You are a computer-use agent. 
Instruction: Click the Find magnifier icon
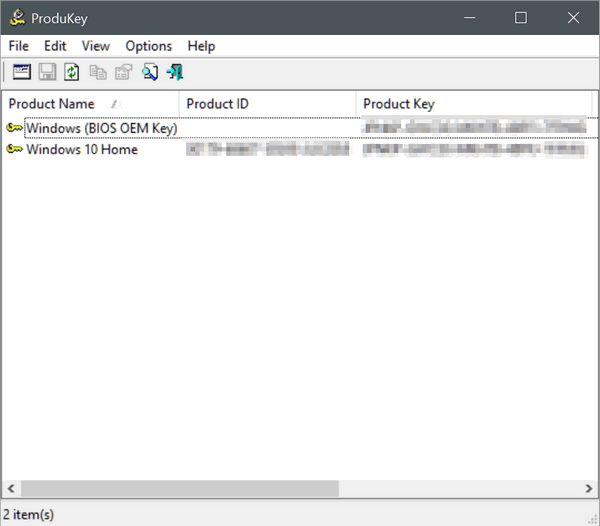(150, 72)
